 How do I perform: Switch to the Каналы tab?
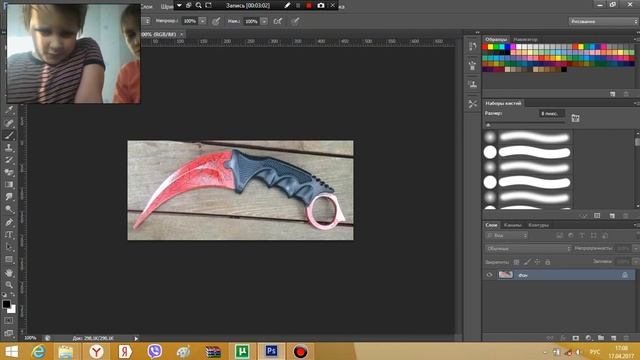coord(512,225)
